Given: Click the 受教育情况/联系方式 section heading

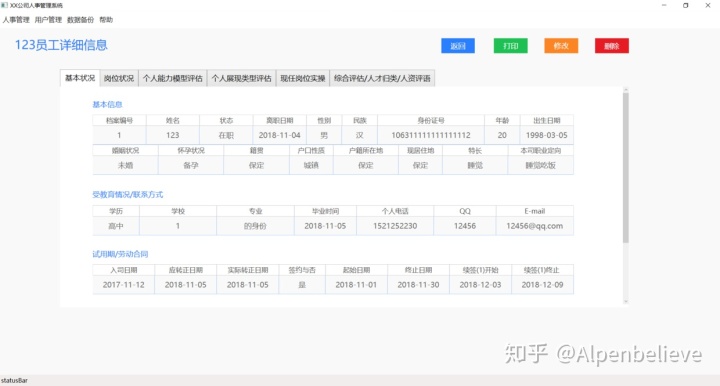Looking at the screenshot, I should [128, 195].
